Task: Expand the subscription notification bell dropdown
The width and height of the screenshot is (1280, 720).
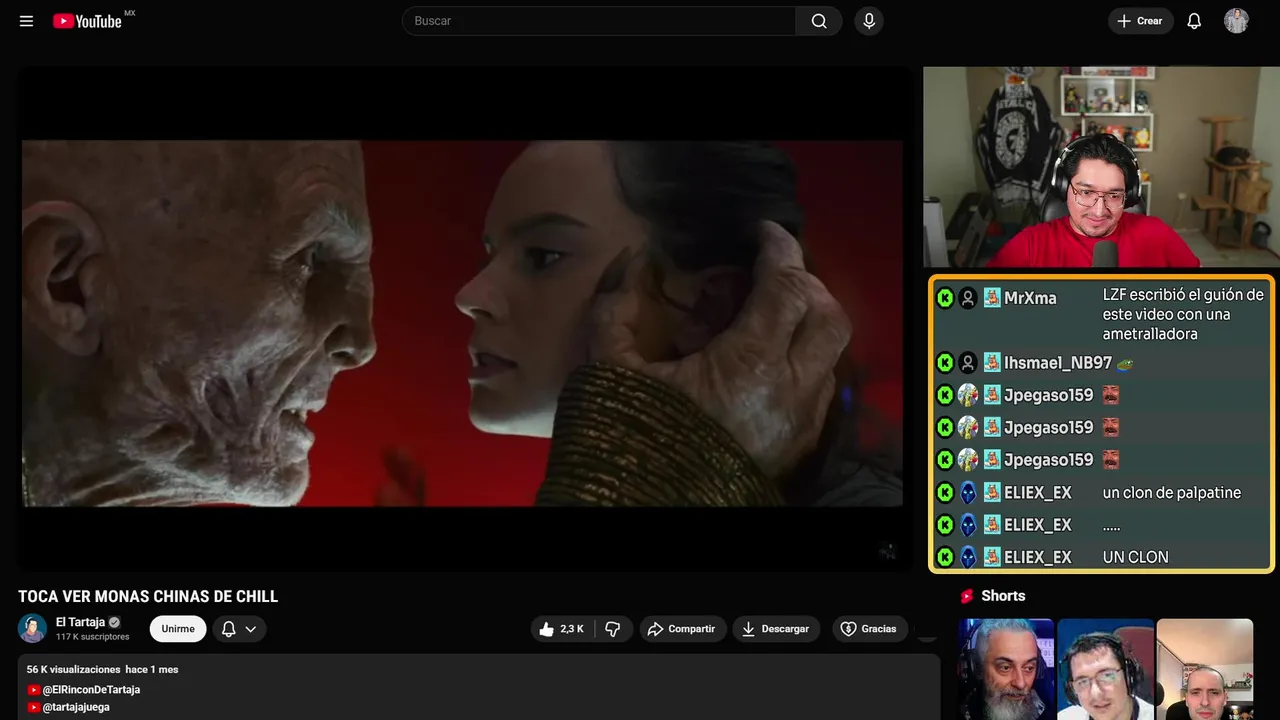Action: (239, 629)
